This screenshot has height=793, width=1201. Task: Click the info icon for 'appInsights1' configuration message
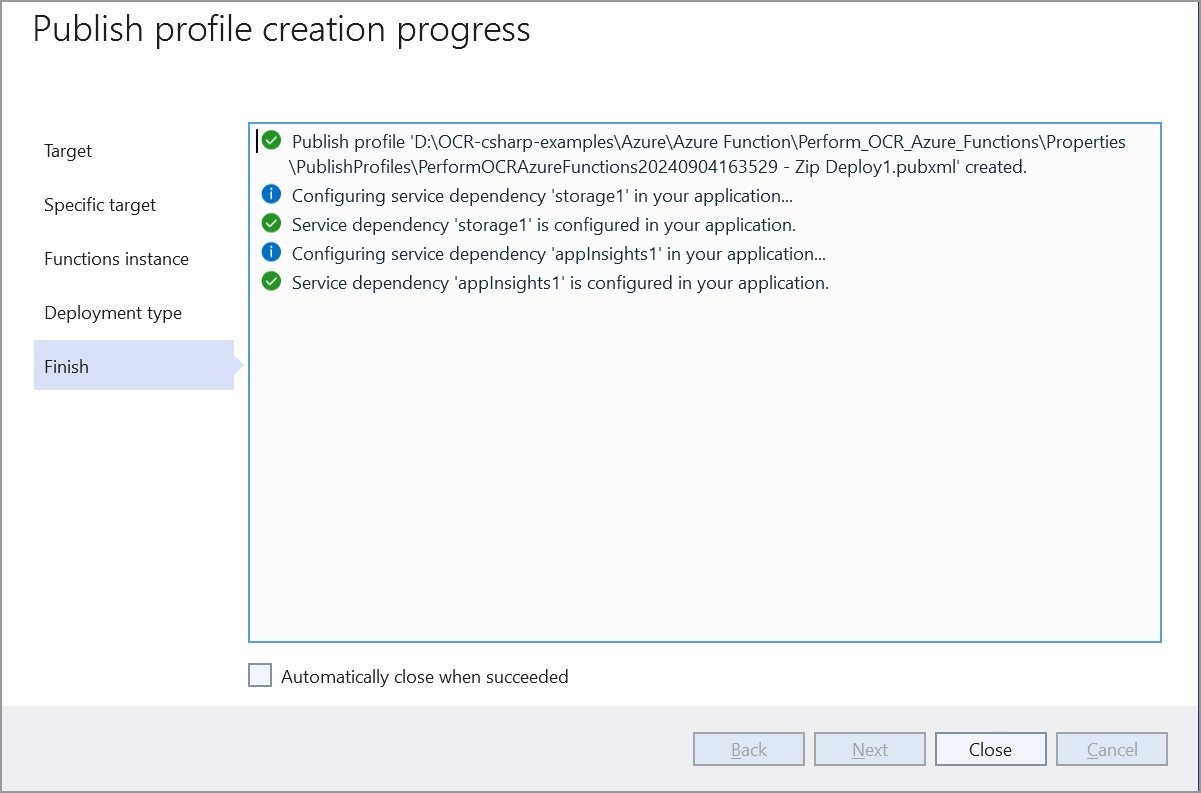tap(271, 252)
